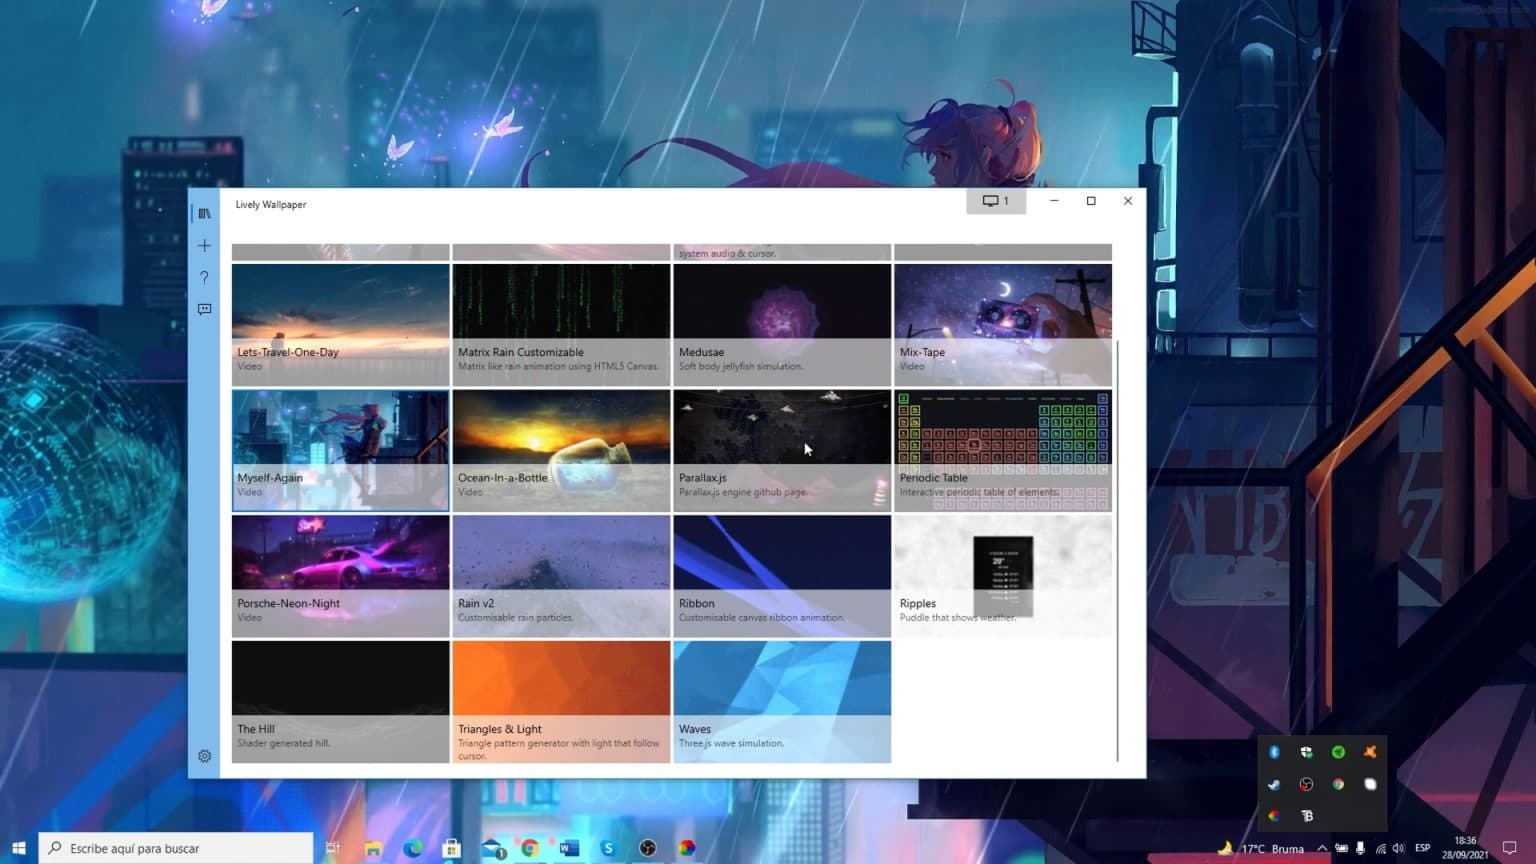Open OBS Studio from the system tray
Screen dimensions: 1536x864
click(1306, 784)
